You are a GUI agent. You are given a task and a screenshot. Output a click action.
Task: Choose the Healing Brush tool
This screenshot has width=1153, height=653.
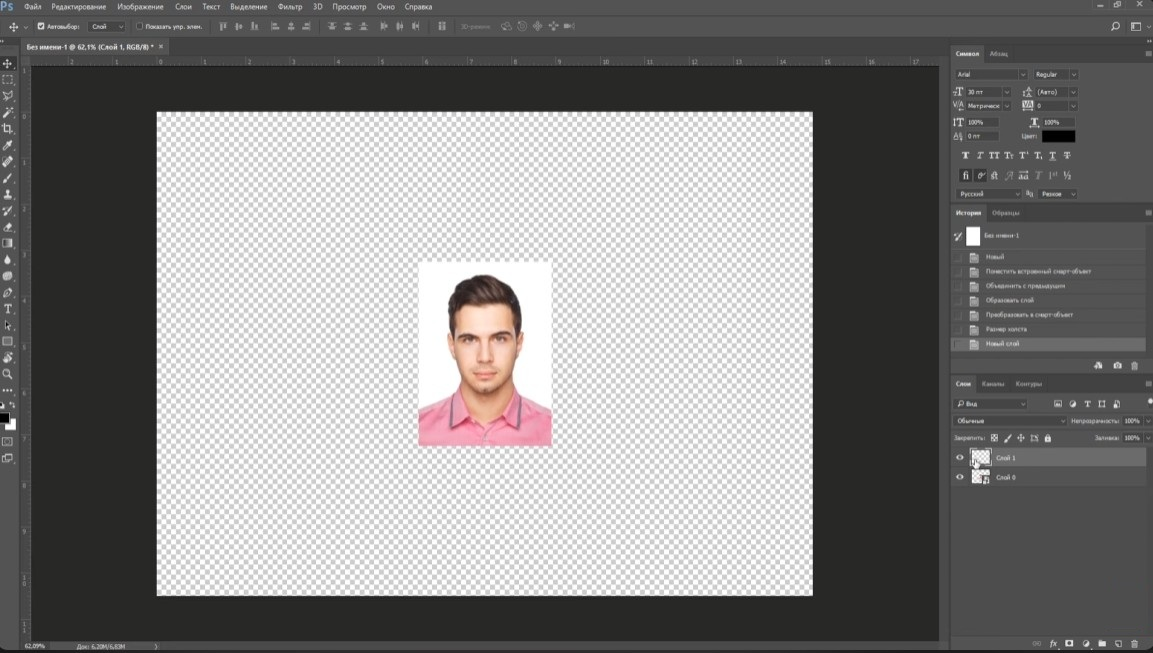tap(8, 162)
